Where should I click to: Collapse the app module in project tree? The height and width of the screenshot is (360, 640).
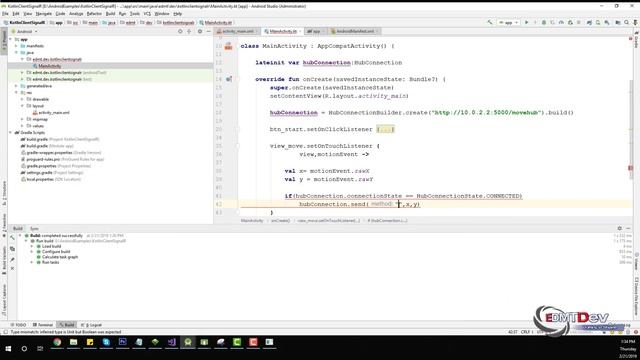[11, 39]
